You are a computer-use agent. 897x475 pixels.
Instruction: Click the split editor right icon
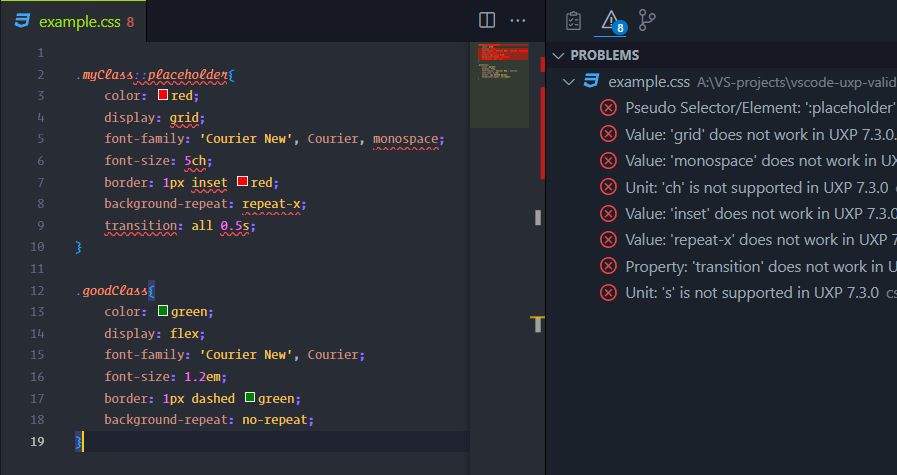(x=487, y=20)
